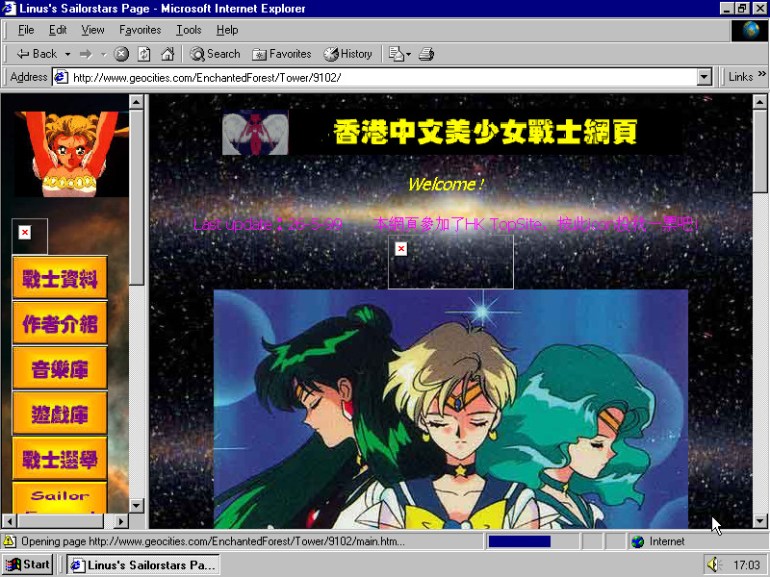Click broken image placeholder below update text

(x=451, y=262)
